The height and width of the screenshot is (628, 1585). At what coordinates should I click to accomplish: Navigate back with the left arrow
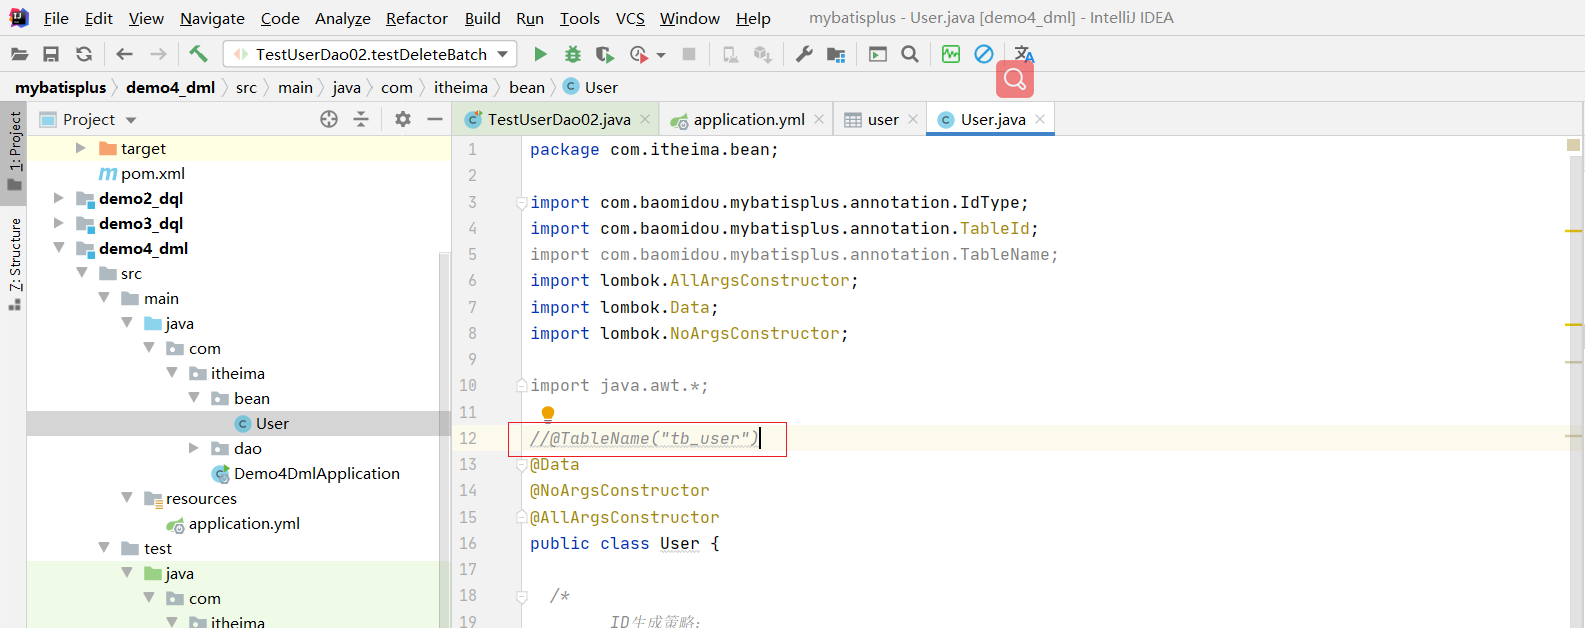124,54
